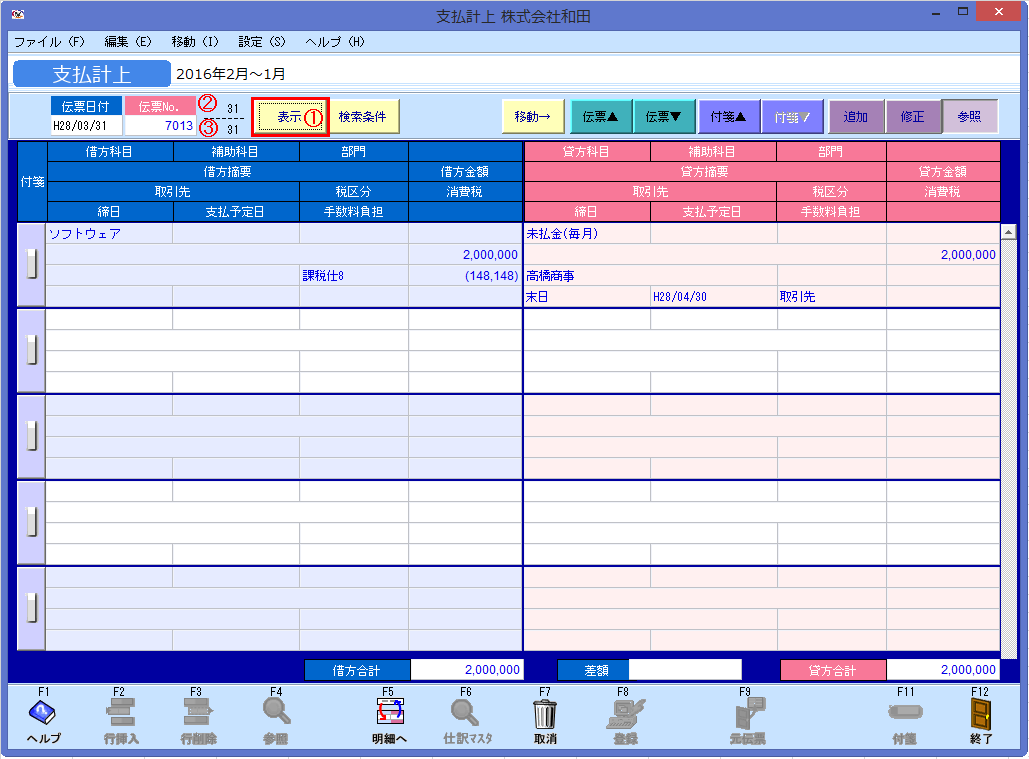Open 明細へ detail view via F5 icon
This screenshot has width=1029, height=759.
(390, 712)
